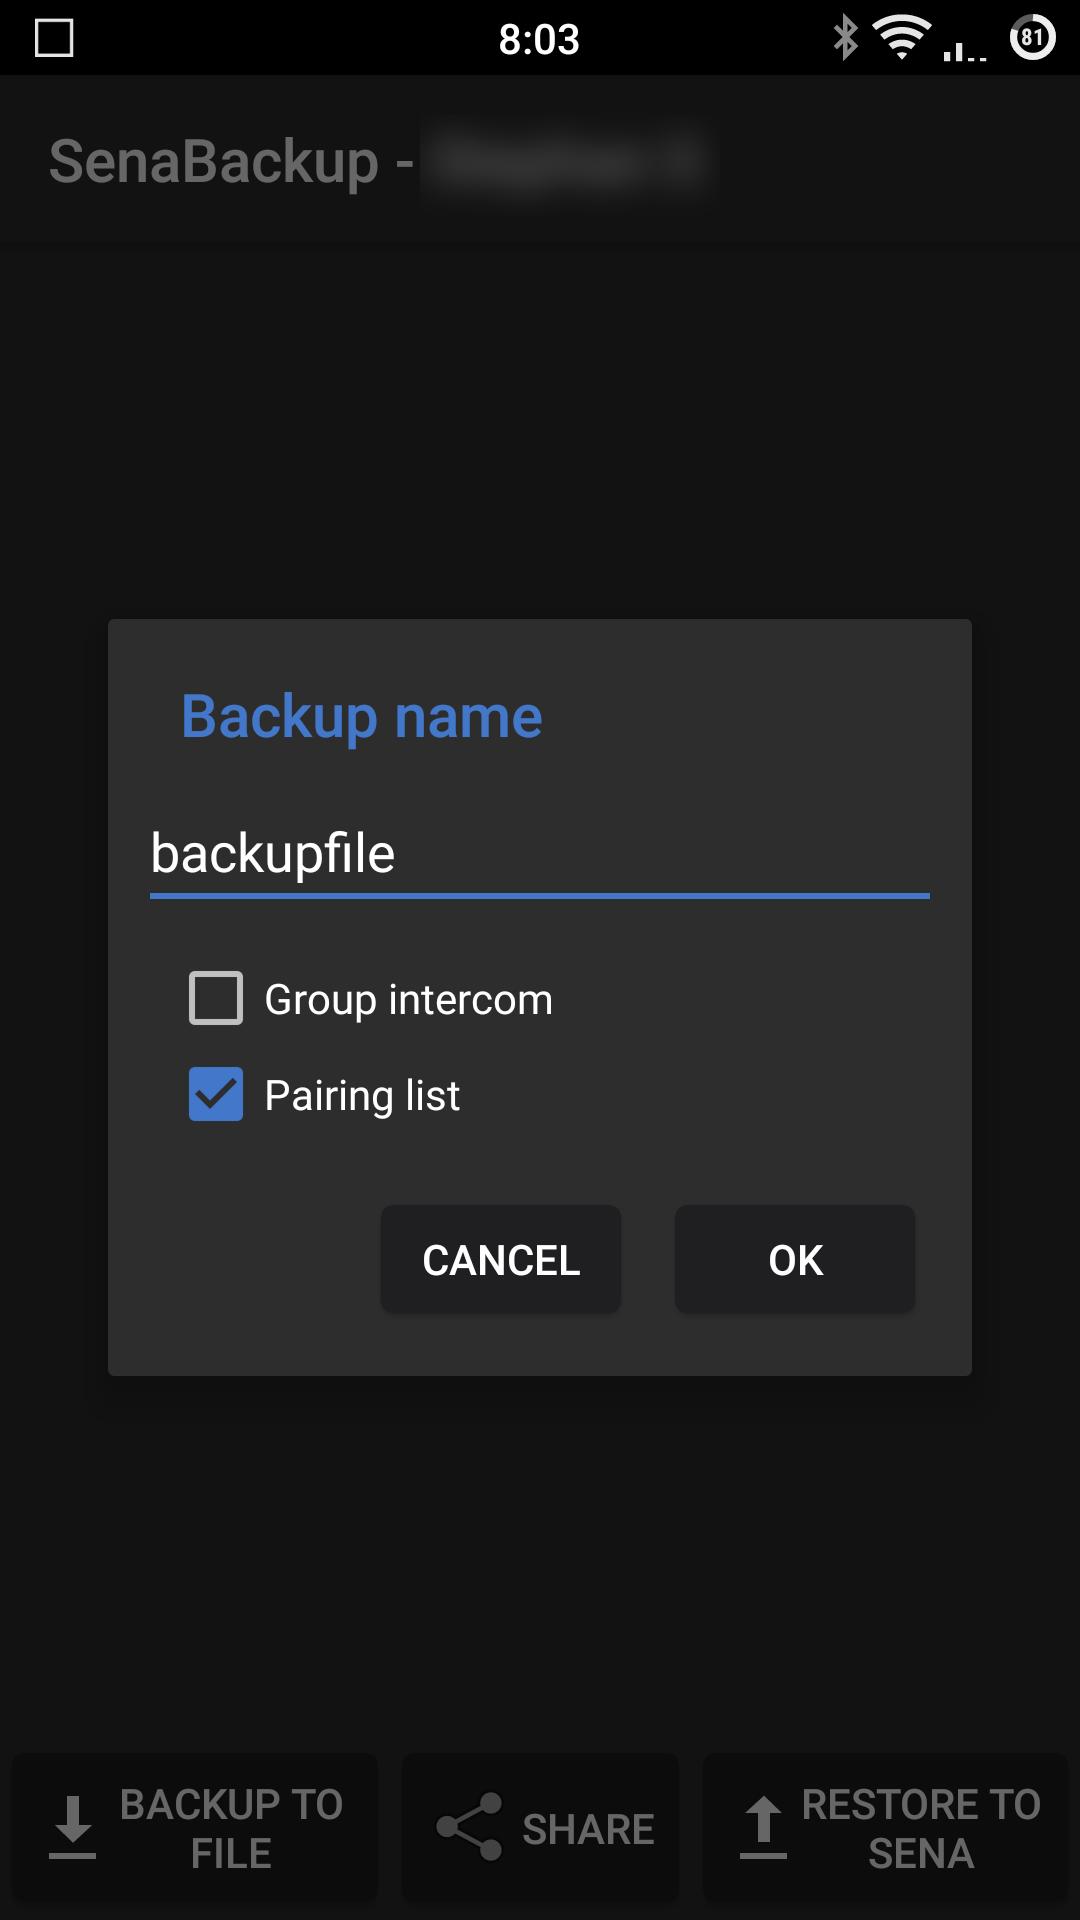Tap the Wi-Fi status bar icon
The image size is (1080, 1920).
pyautogui.click(x=901, y=38)
